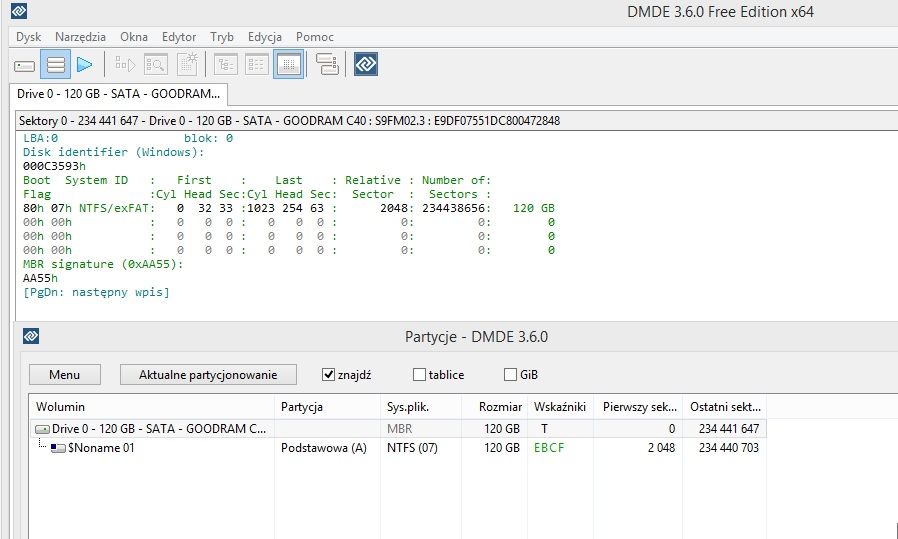This screenshot has width=898, height=539.
Task: Click the toolbar icon with sun symbol
Action: (187, 64)
